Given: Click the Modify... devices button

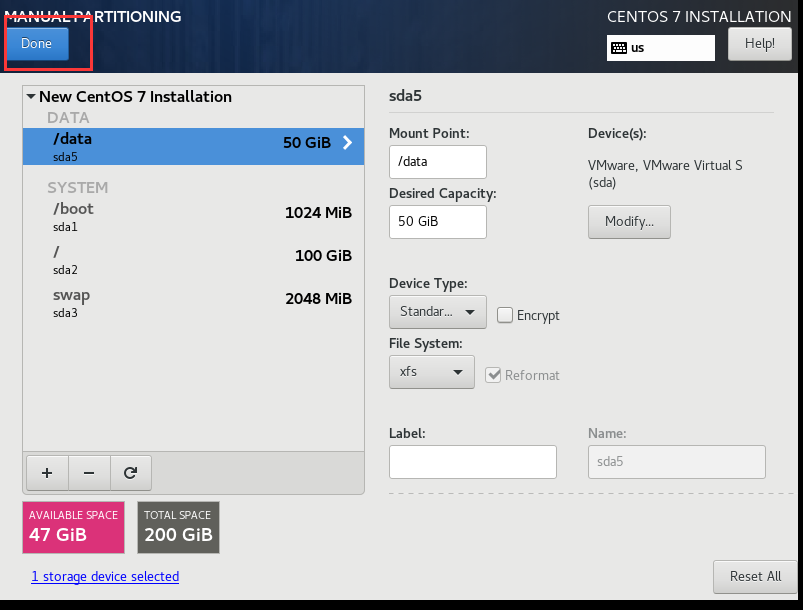Looking at the screenshot, I should pos(629,222).
